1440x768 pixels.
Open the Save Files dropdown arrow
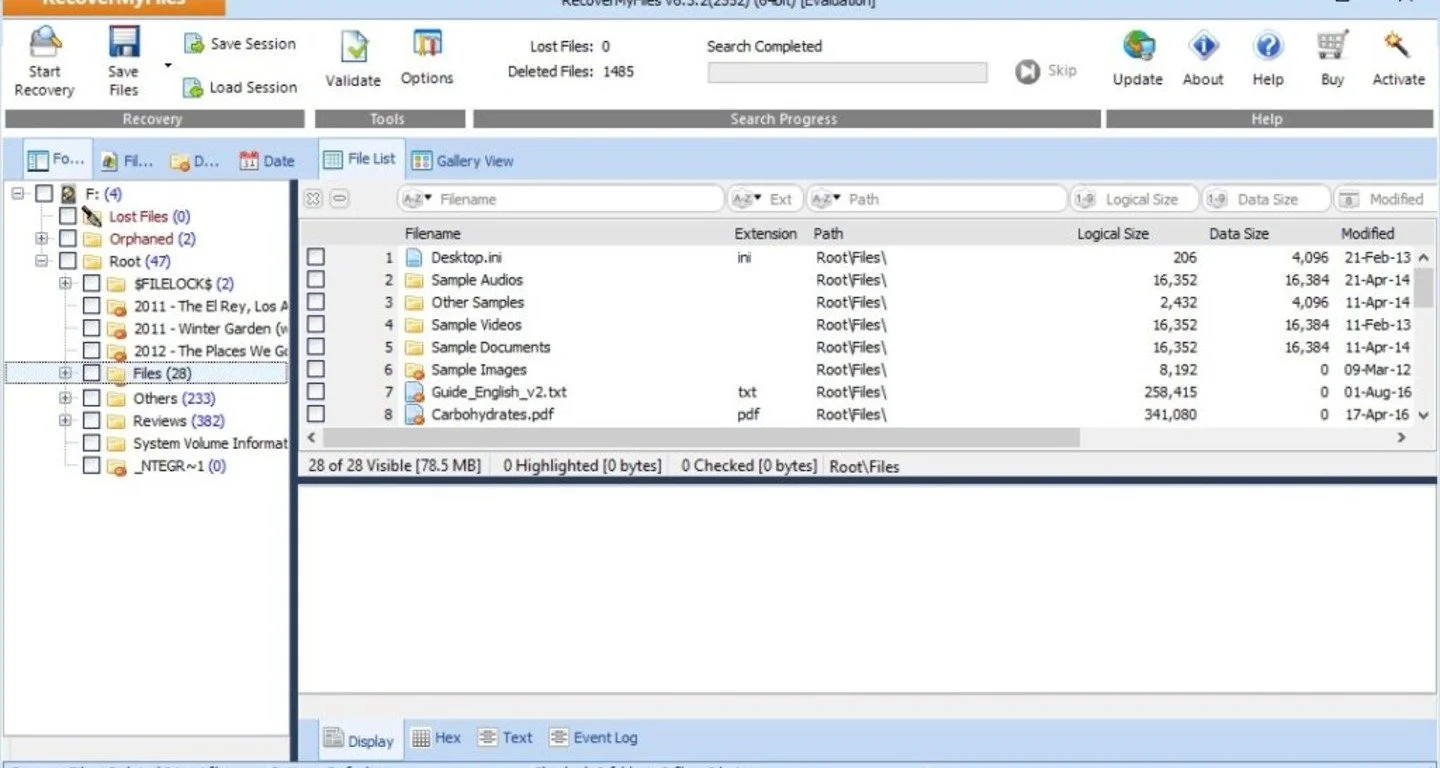[x=168, y=67]
